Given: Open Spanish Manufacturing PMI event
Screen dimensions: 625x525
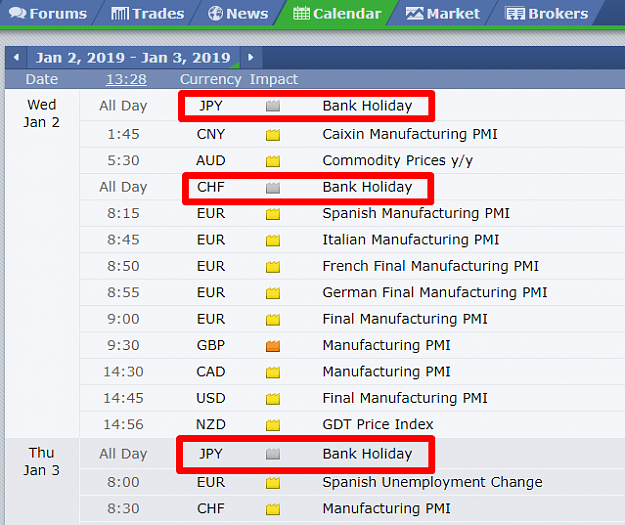Looking at the screenshot, I should [416, 213].
